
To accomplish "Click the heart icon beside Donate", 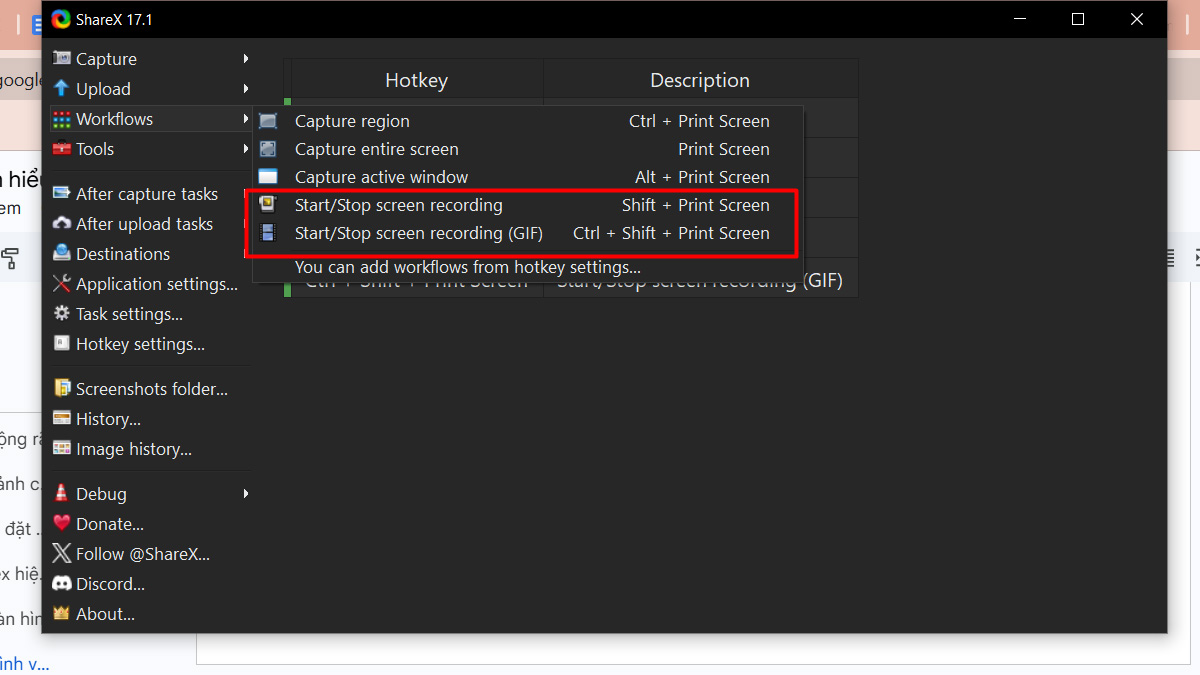I will (x=62, y=523).
